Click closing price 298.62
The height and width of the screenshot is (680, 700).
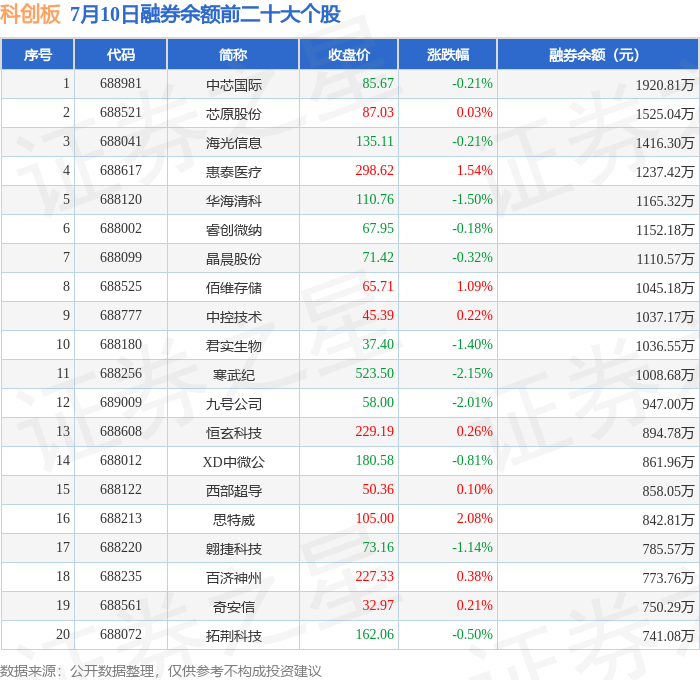pos(375,170)
